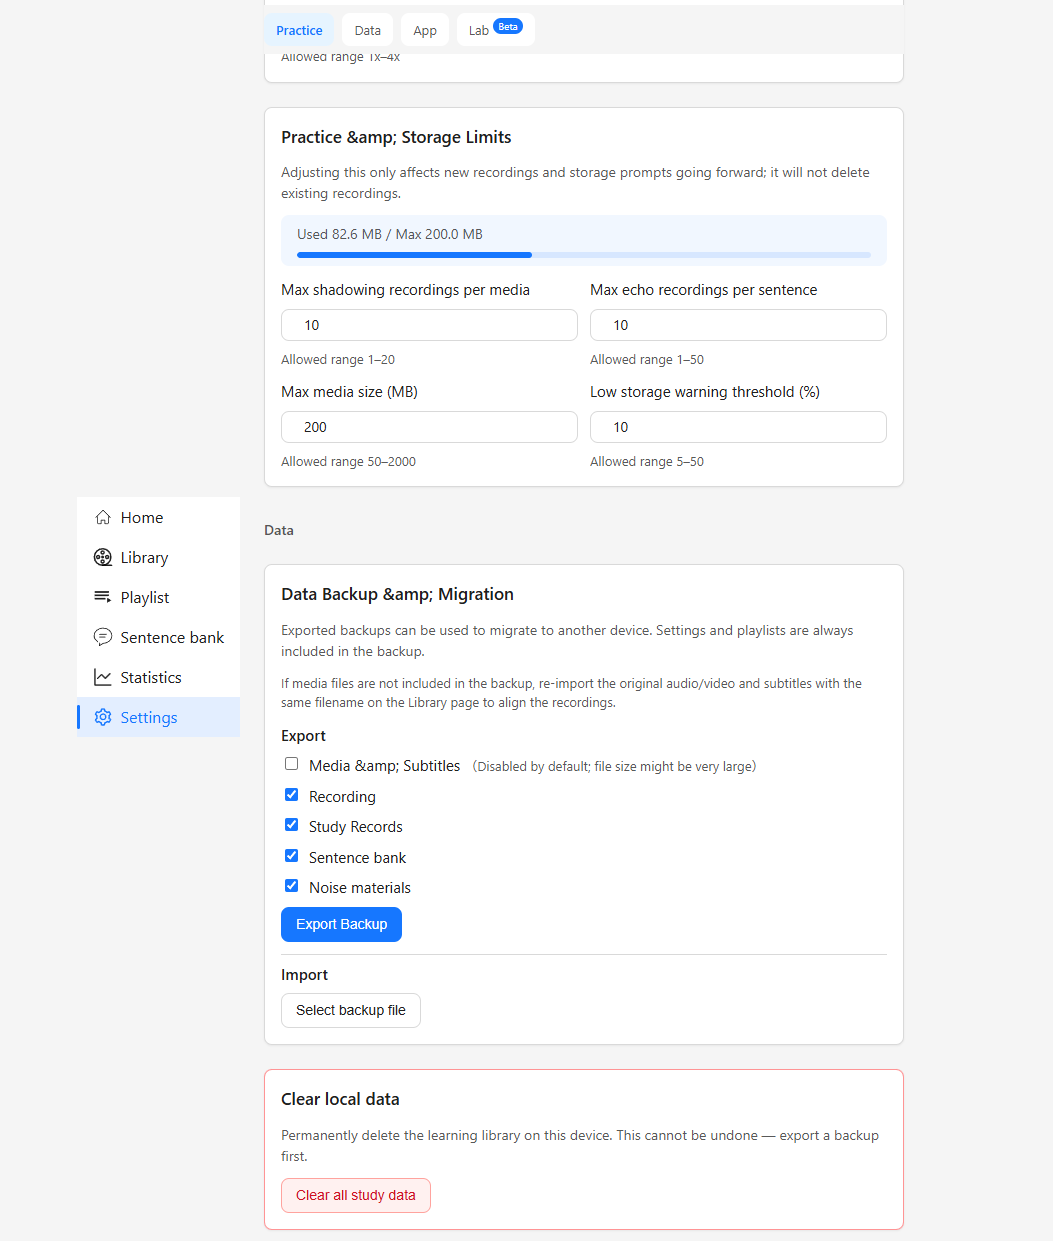1053x1241 pixels.
Task: Click the Playlist list icon
Action: (x=103, y=597)
